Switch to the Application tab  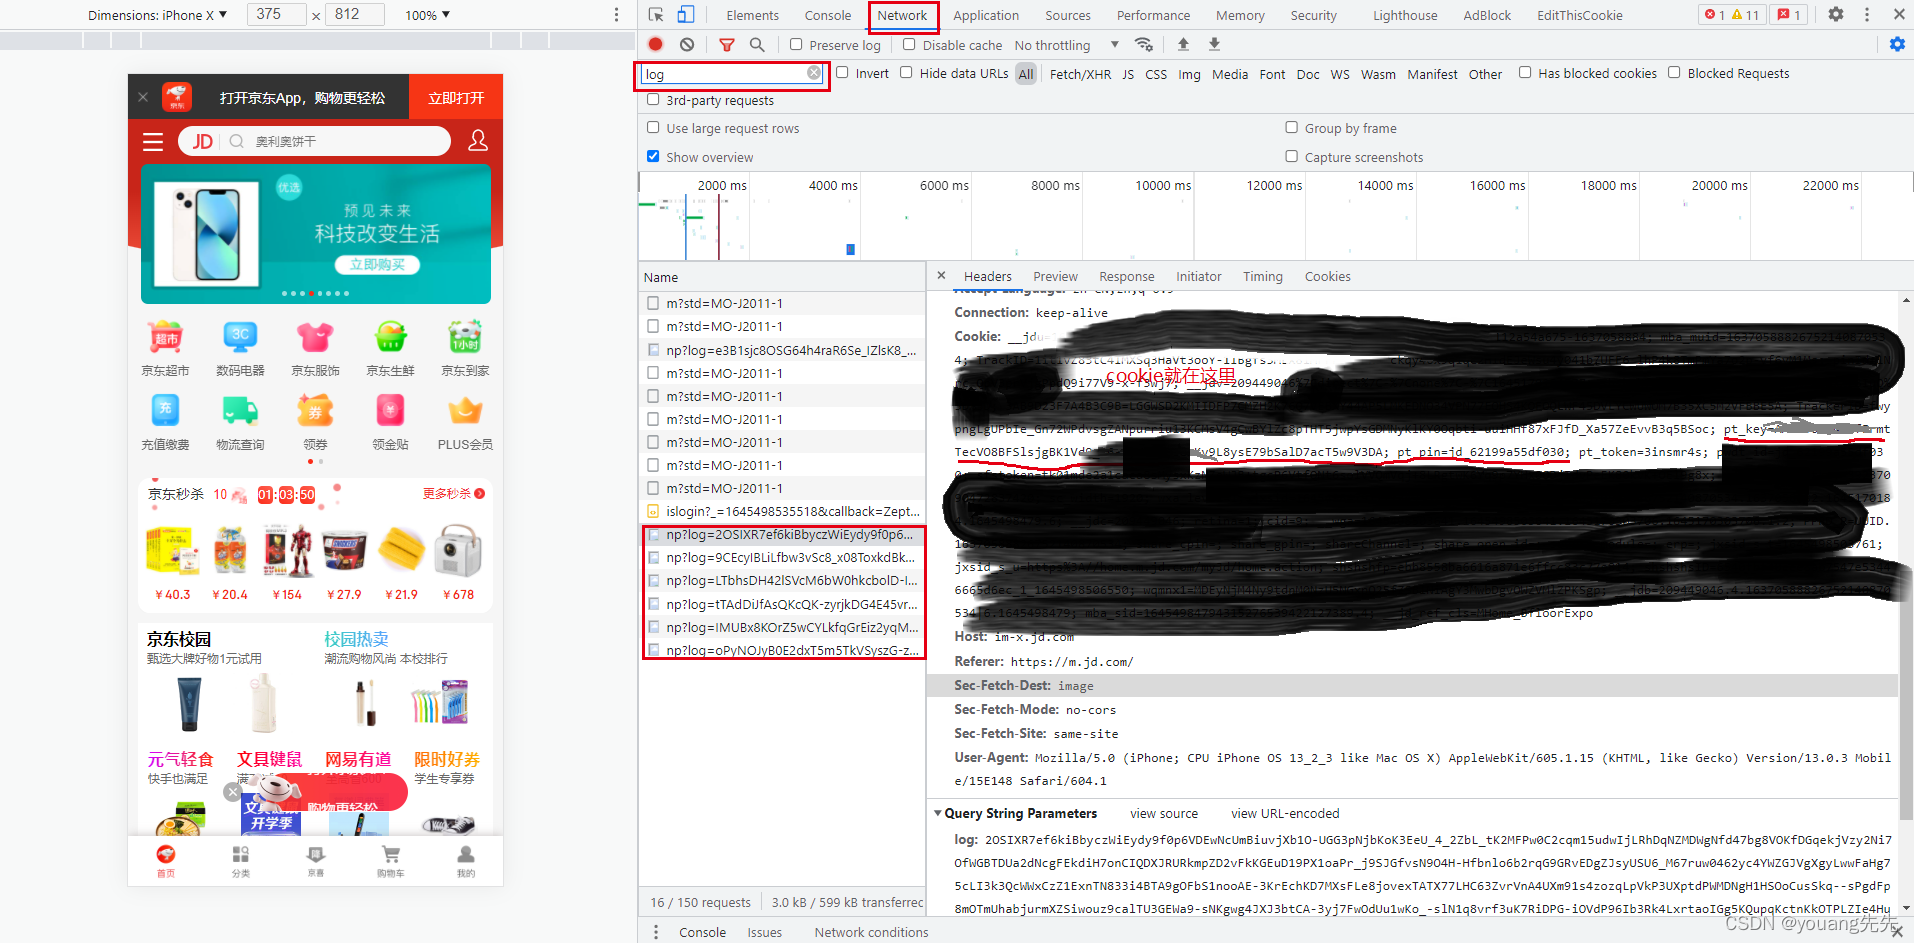coord(986,15)
